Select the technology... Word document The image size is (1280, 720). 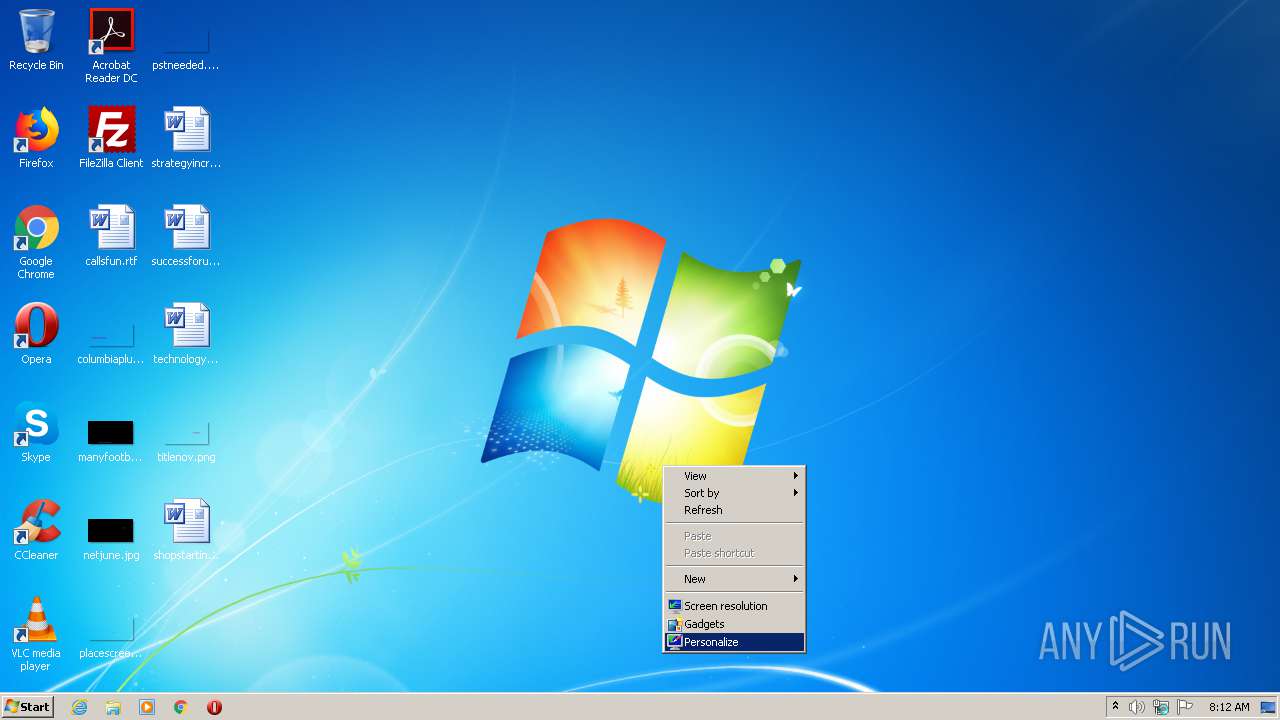[186, 334]
